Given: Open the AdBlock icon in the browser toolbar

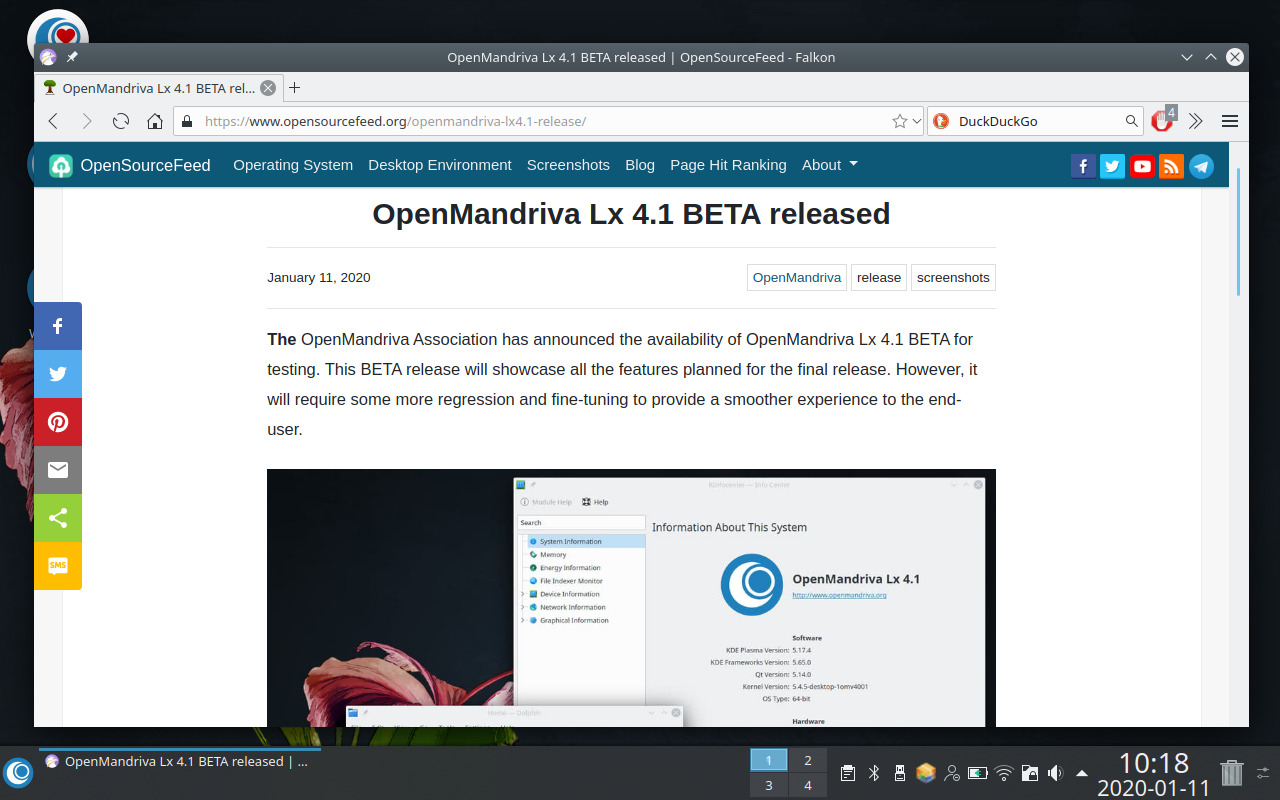Looking at the screenshot, I should pos(1160,120).
